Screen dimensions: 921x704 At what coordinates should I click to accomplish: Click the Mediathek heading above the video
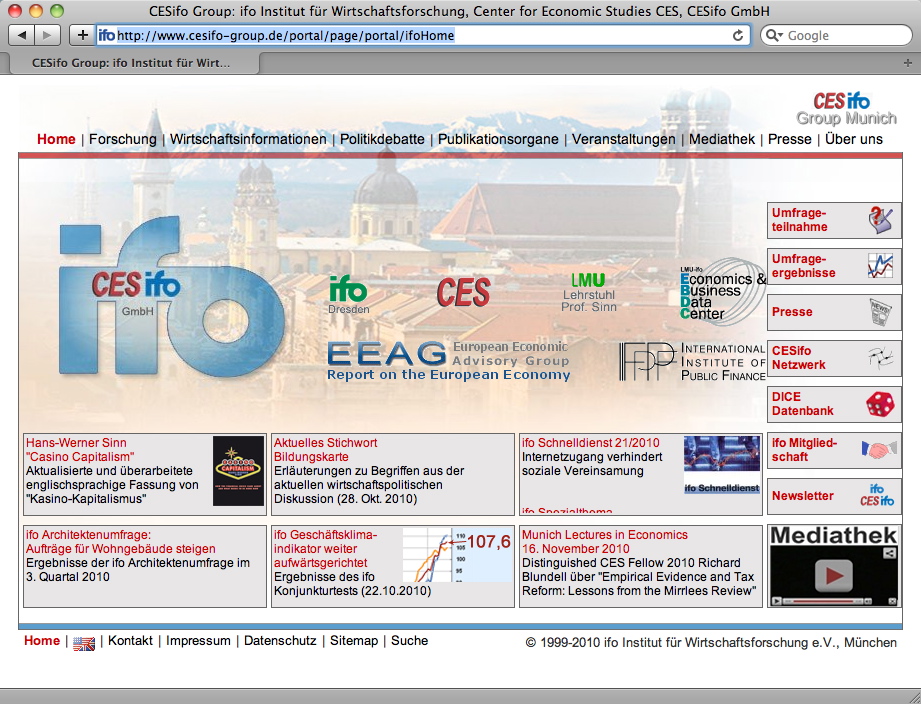833,535
